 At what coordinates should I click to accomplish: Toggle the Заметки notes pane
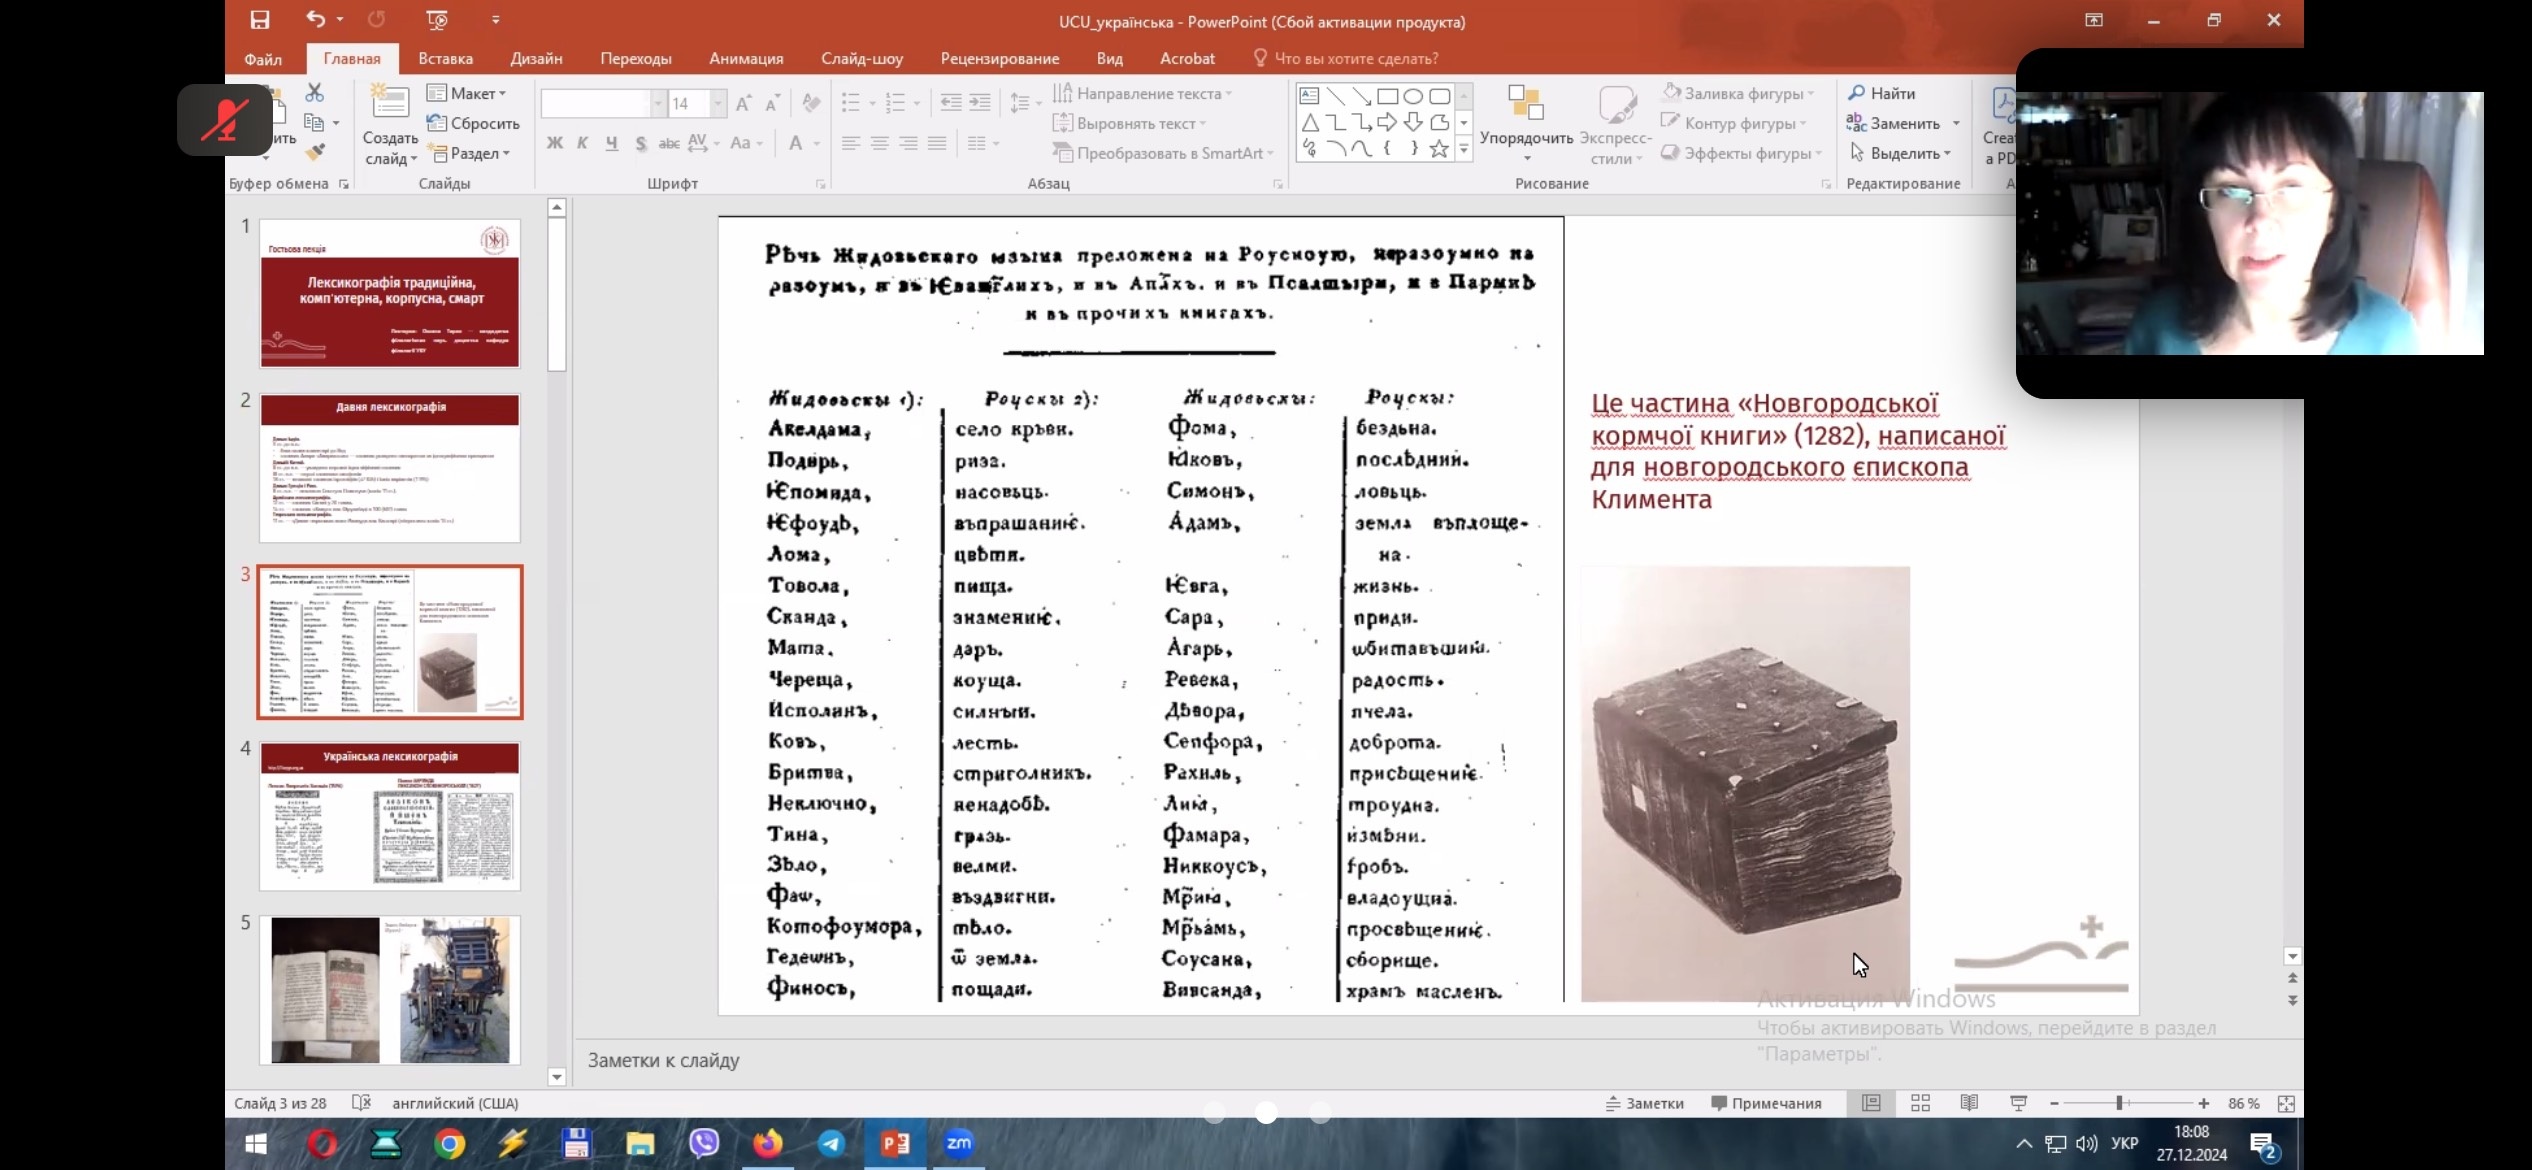point(1644,1103)
